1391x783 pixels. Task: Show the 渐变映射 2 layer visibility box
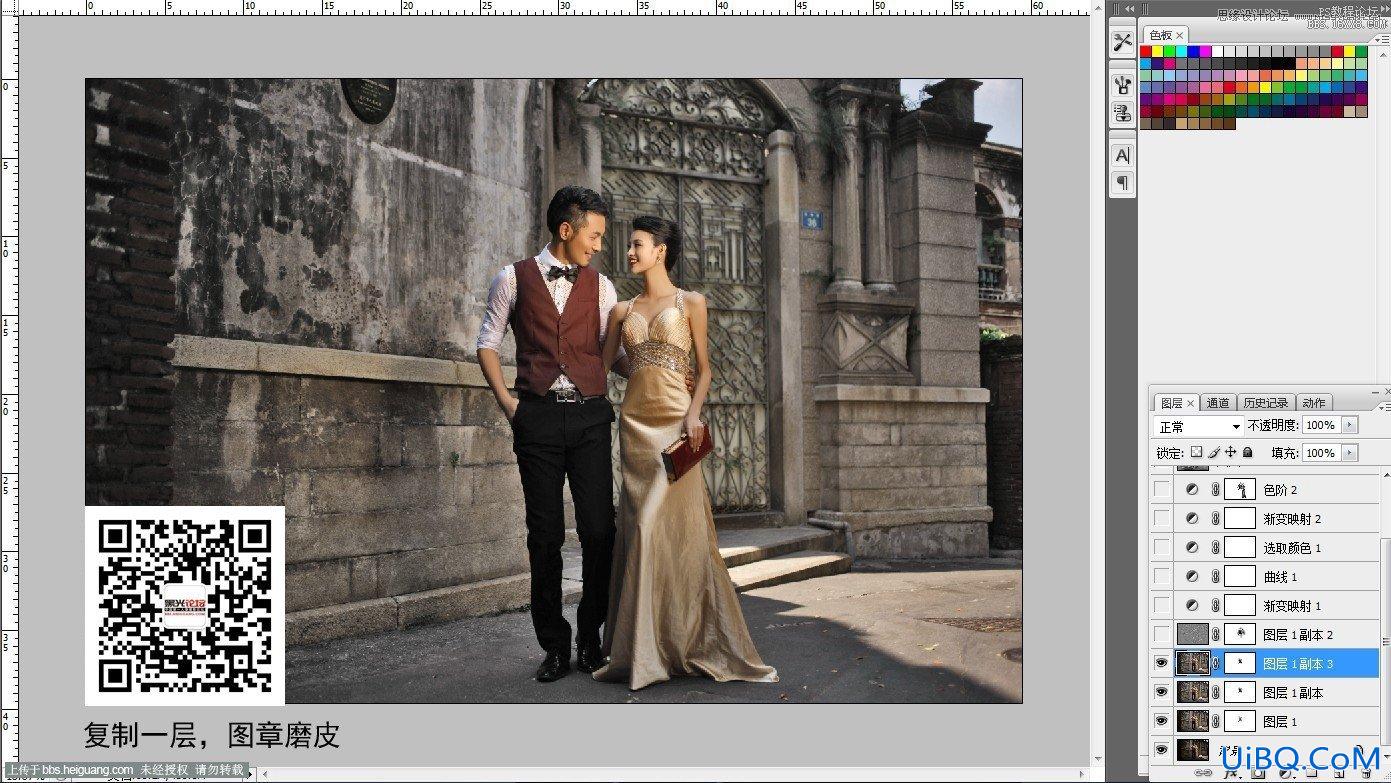point(1161,519)
